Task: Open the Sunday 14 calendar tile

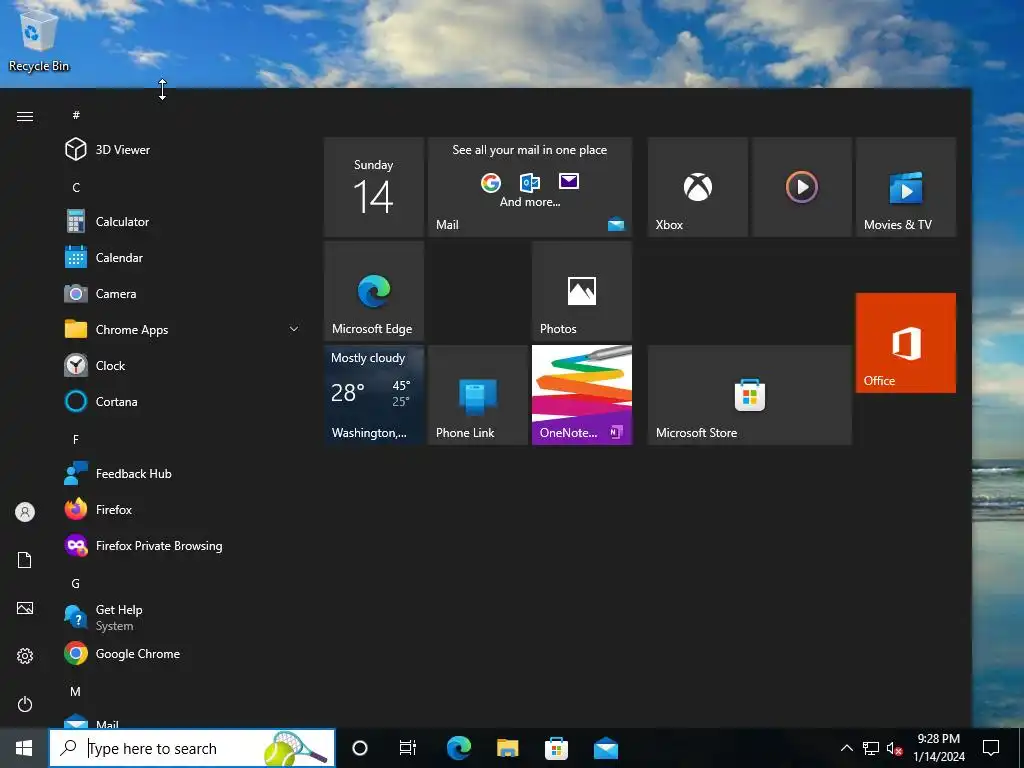Action: tap(374, 187)
